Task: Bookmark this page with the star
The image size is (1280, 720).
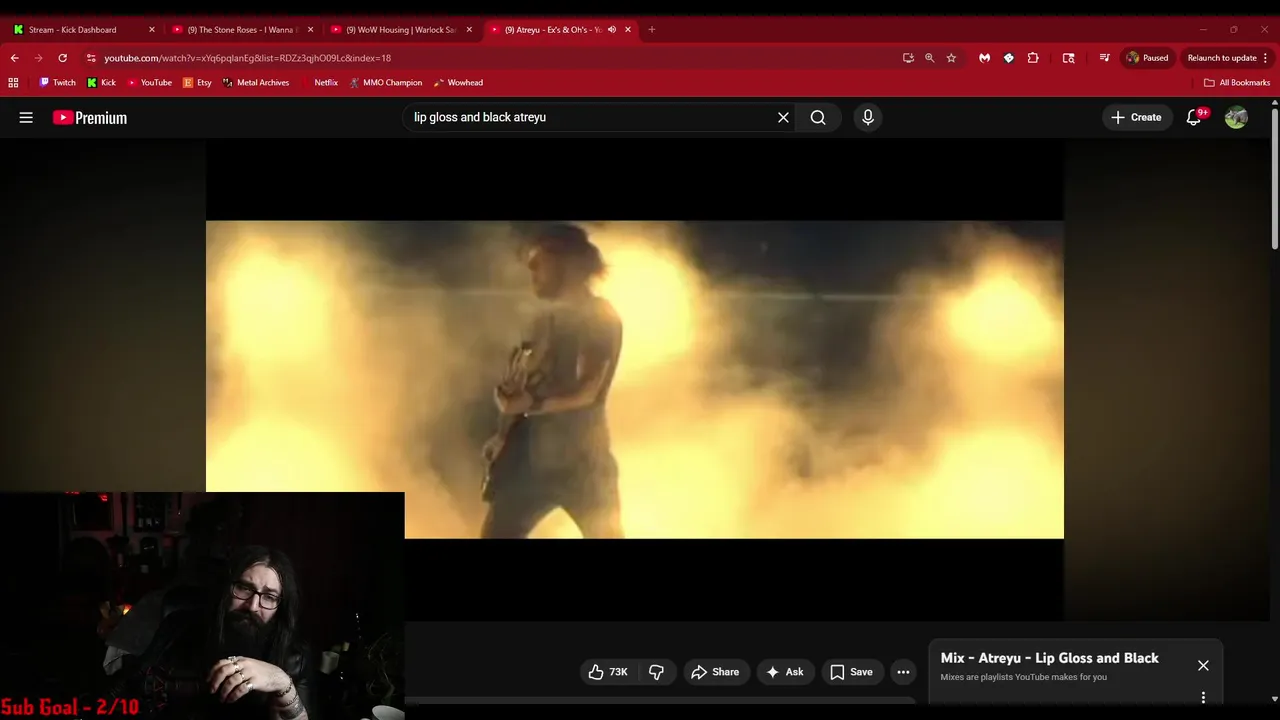Action: click(x=951, y=58)
